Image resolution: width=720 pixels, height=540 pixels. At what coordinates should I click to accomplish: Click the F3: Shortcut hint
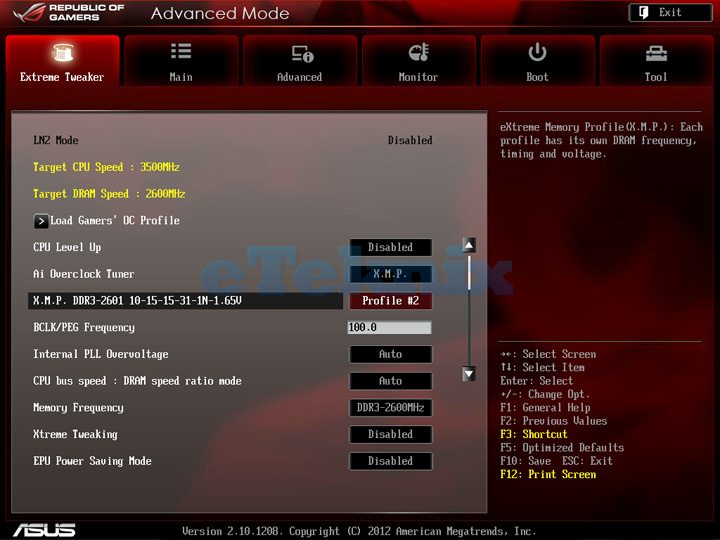click(534, 434)
